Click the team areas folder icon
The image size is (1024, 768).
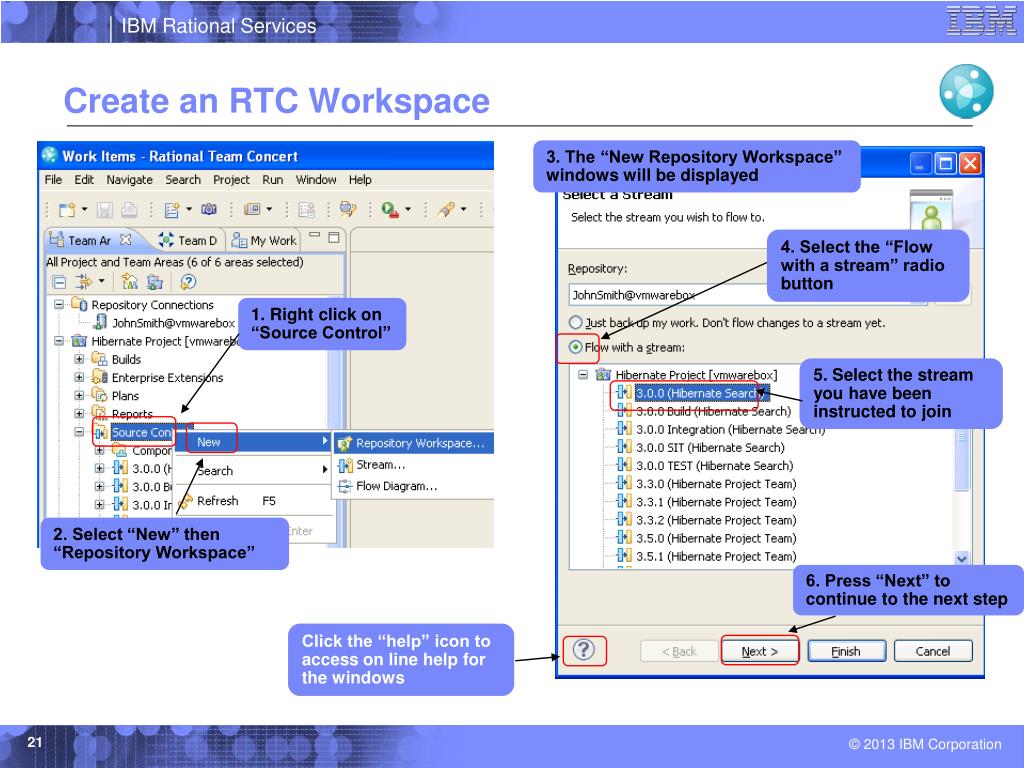(x=155, y=282)
